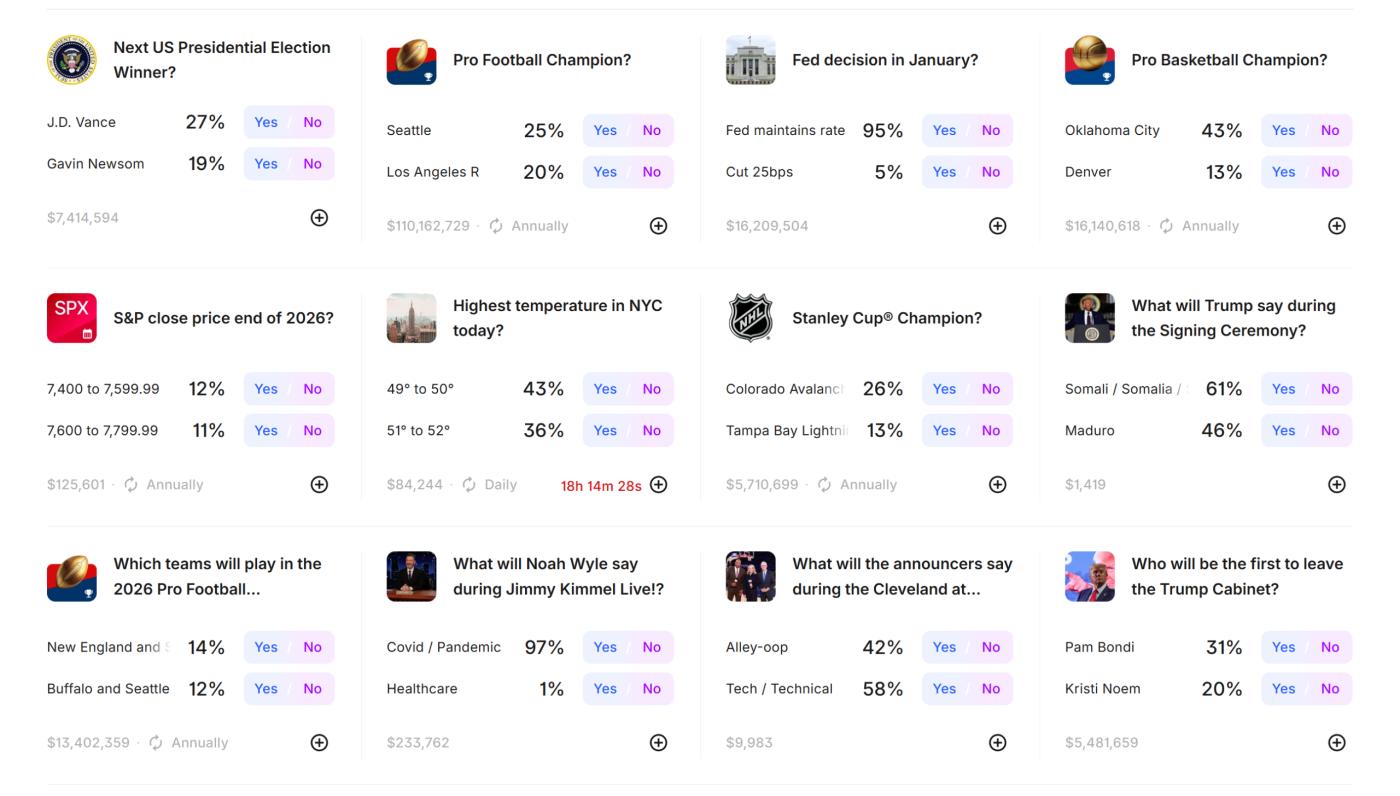Click the Pro Basketball Champion icon
The image size is (1400, 796).
pyautogui.click(x=1089, y=60)
